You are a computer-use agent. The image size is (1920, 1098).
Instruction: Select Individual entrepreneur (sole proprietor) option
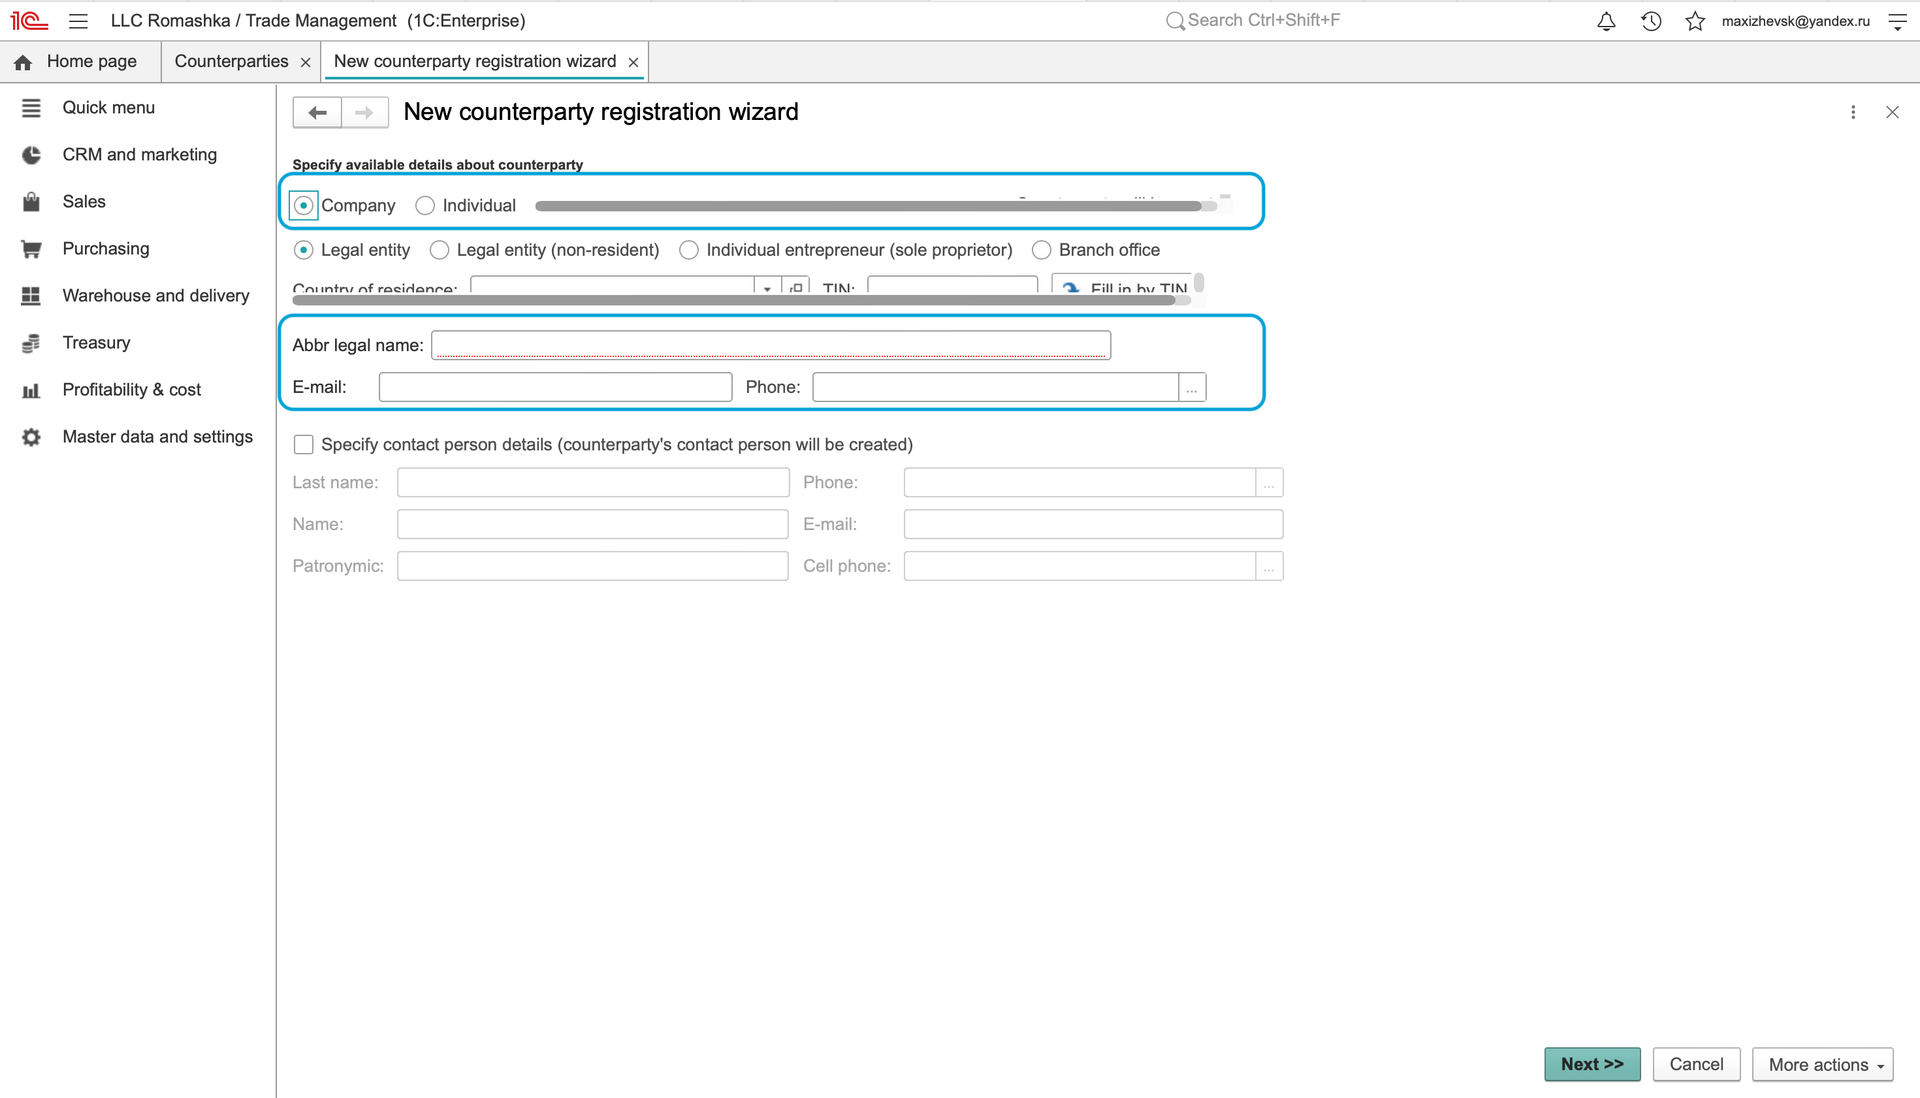point(689,250)
